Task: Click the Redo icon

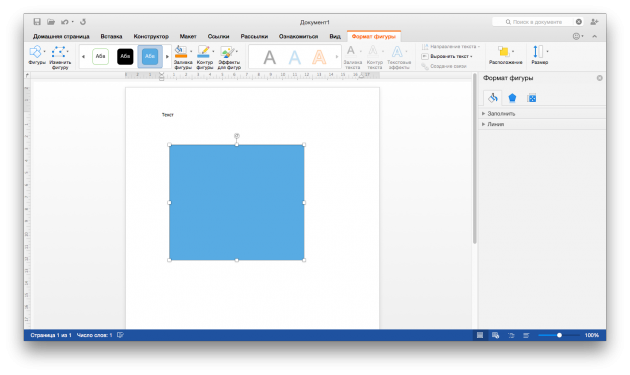Action: tap(83, 22)
